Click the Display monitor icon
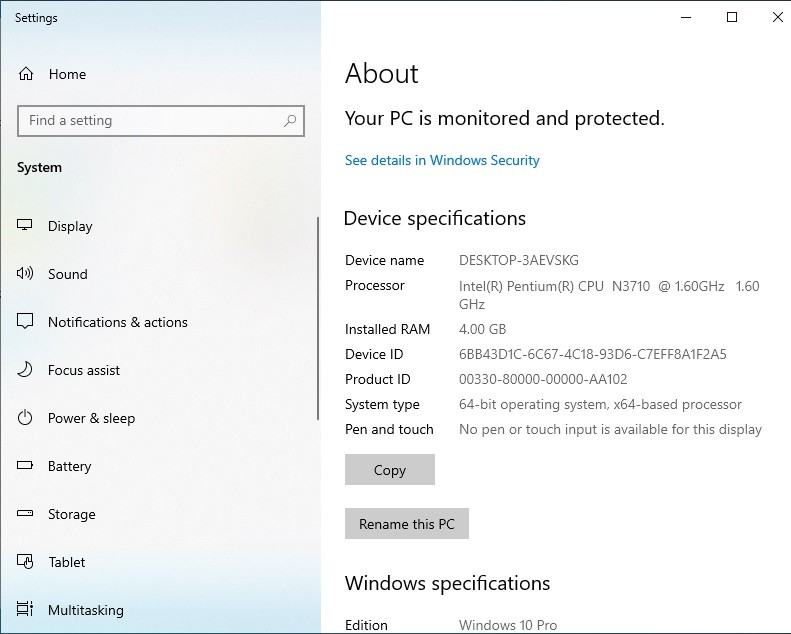 (x=26, y=226)
